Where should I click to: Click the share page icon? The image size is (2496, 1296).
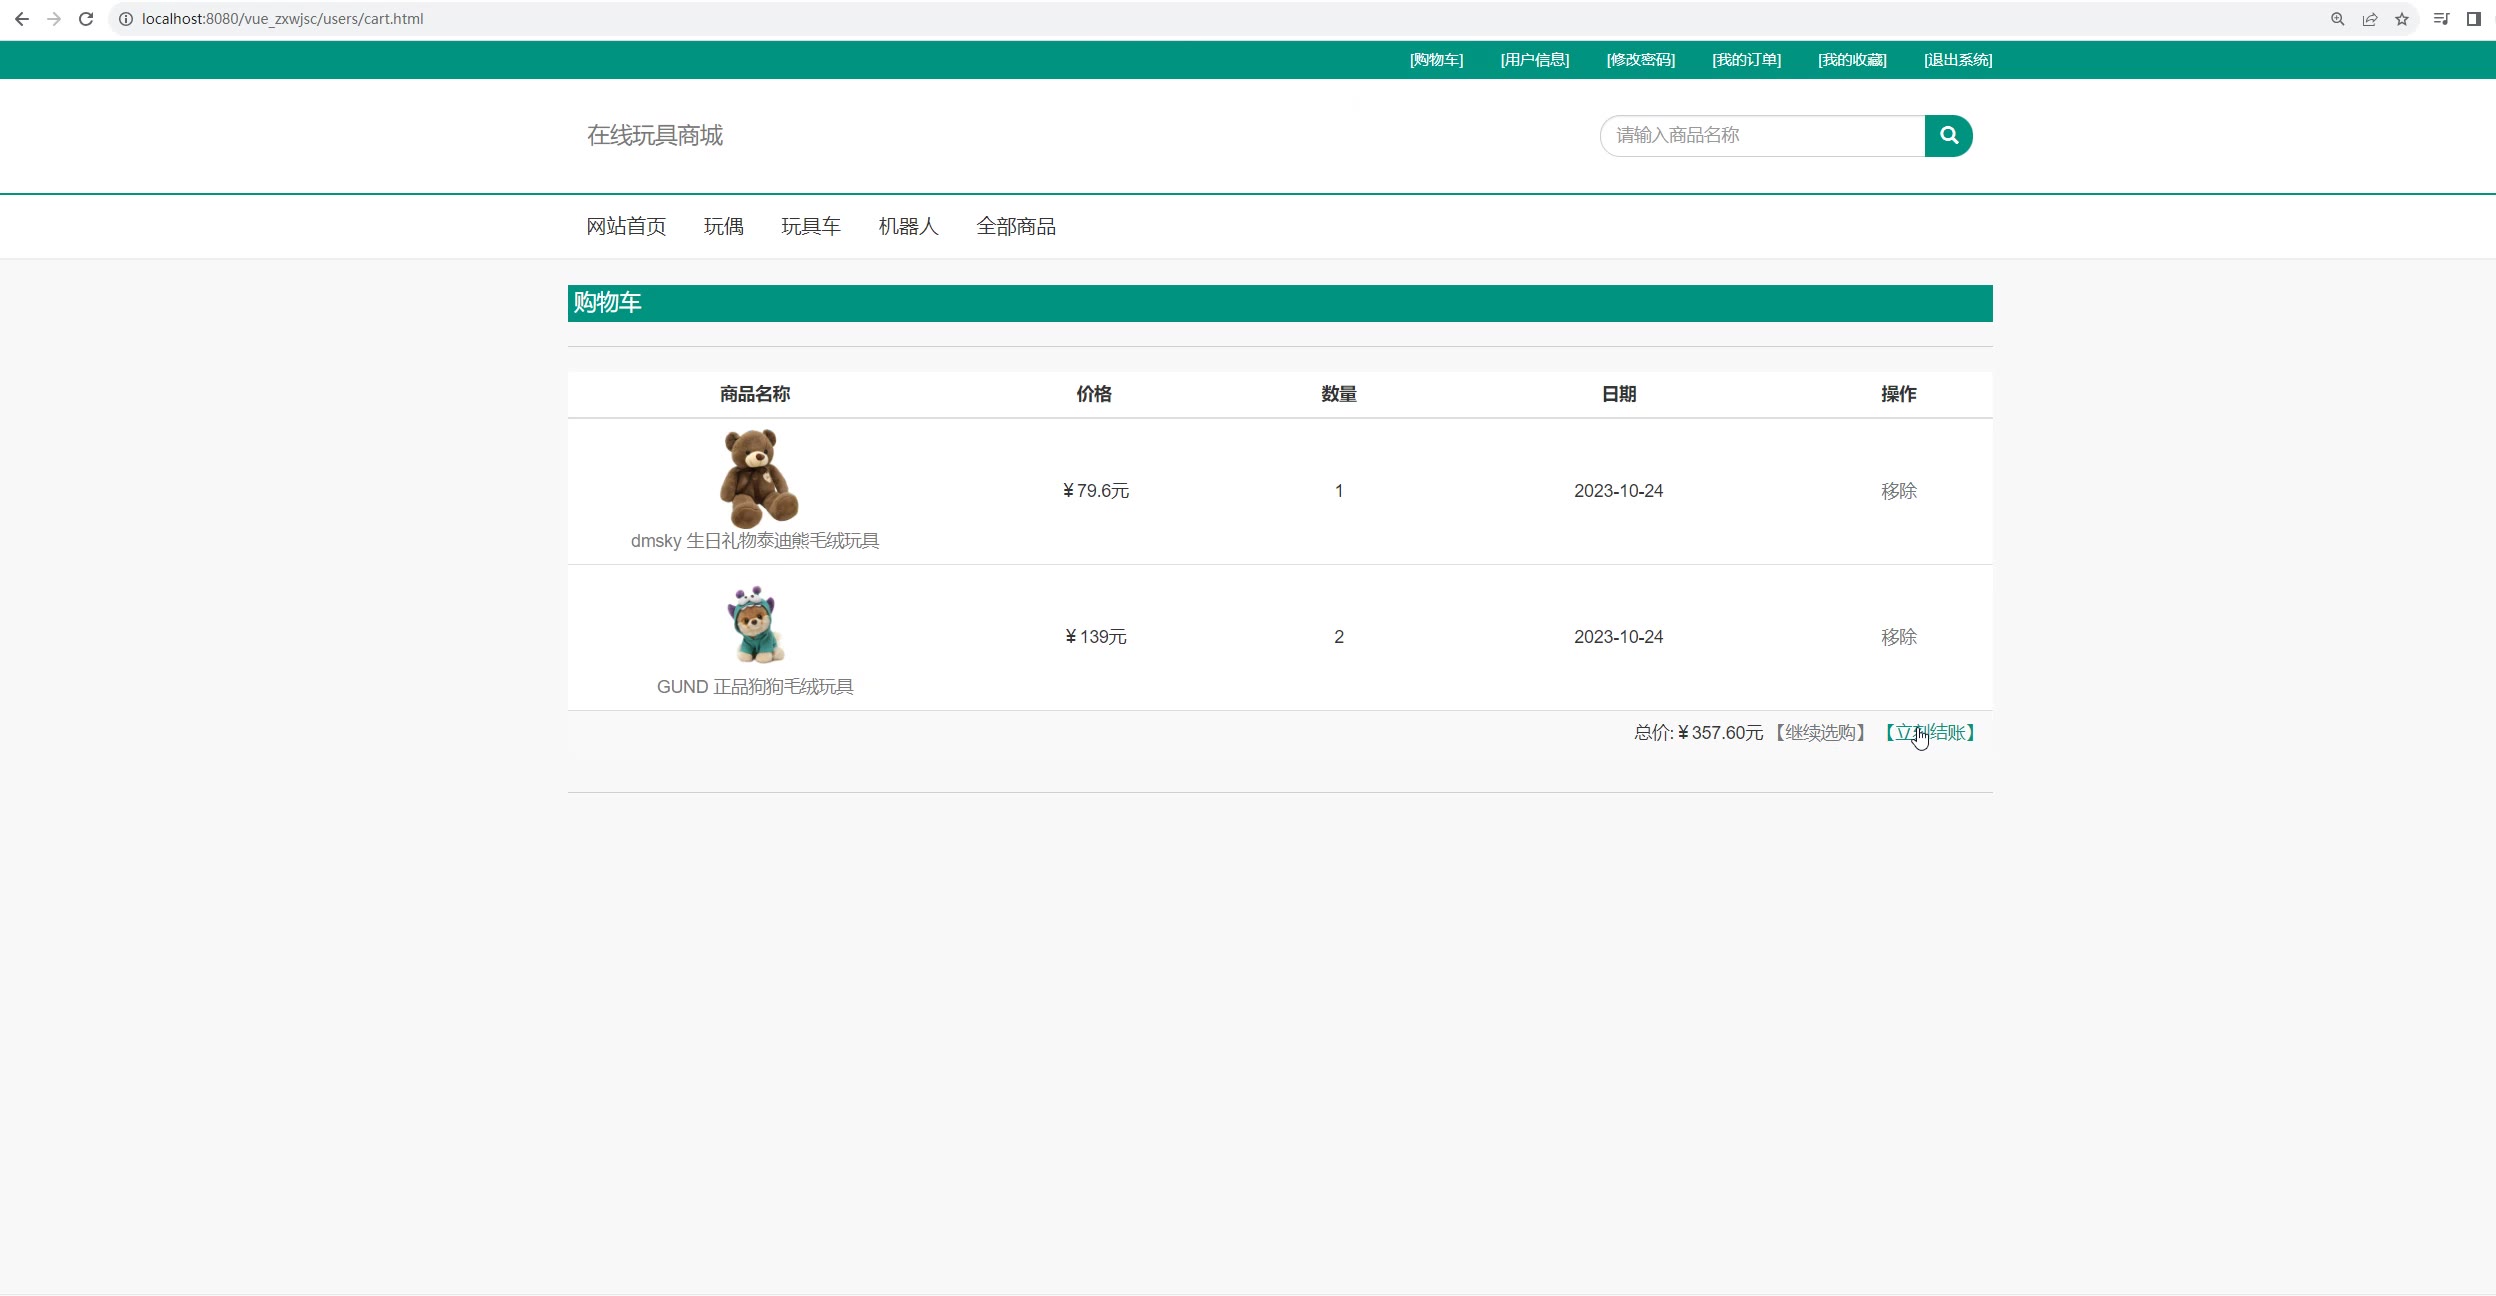(2369, 19)
